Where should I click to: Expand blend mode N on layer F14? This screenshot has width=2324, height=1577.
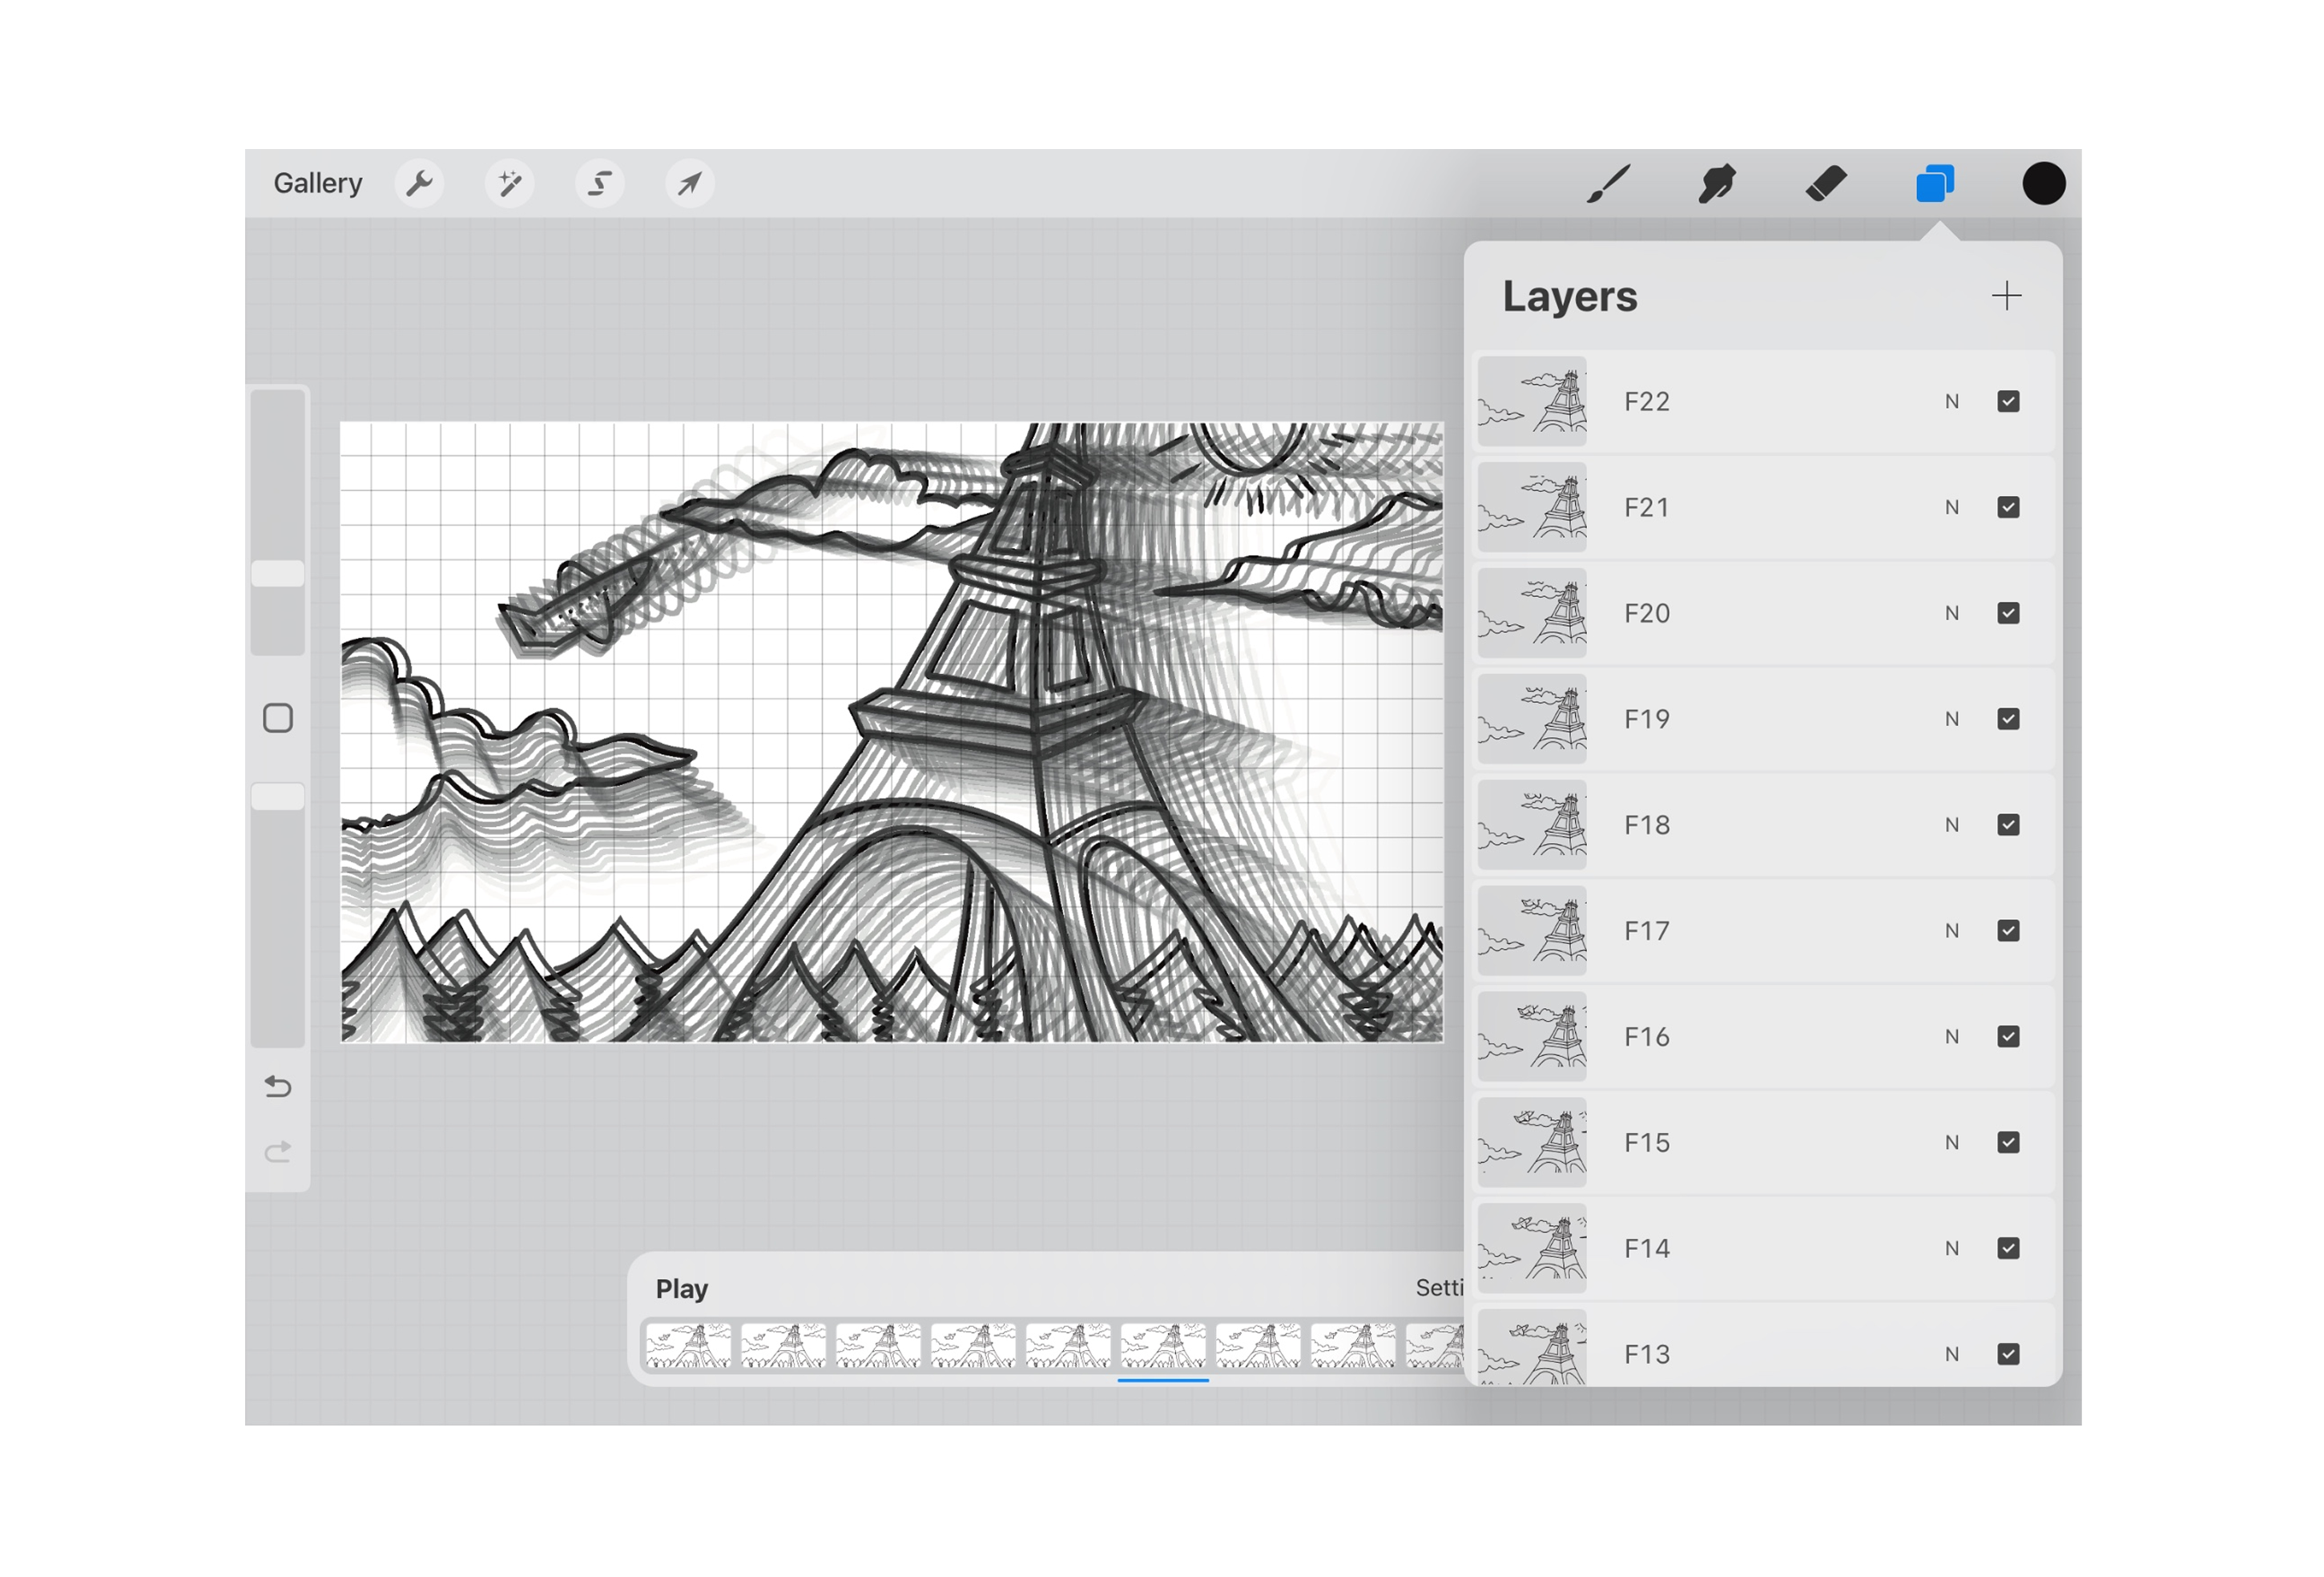pyautogui.click(x=1951, y=1248)
